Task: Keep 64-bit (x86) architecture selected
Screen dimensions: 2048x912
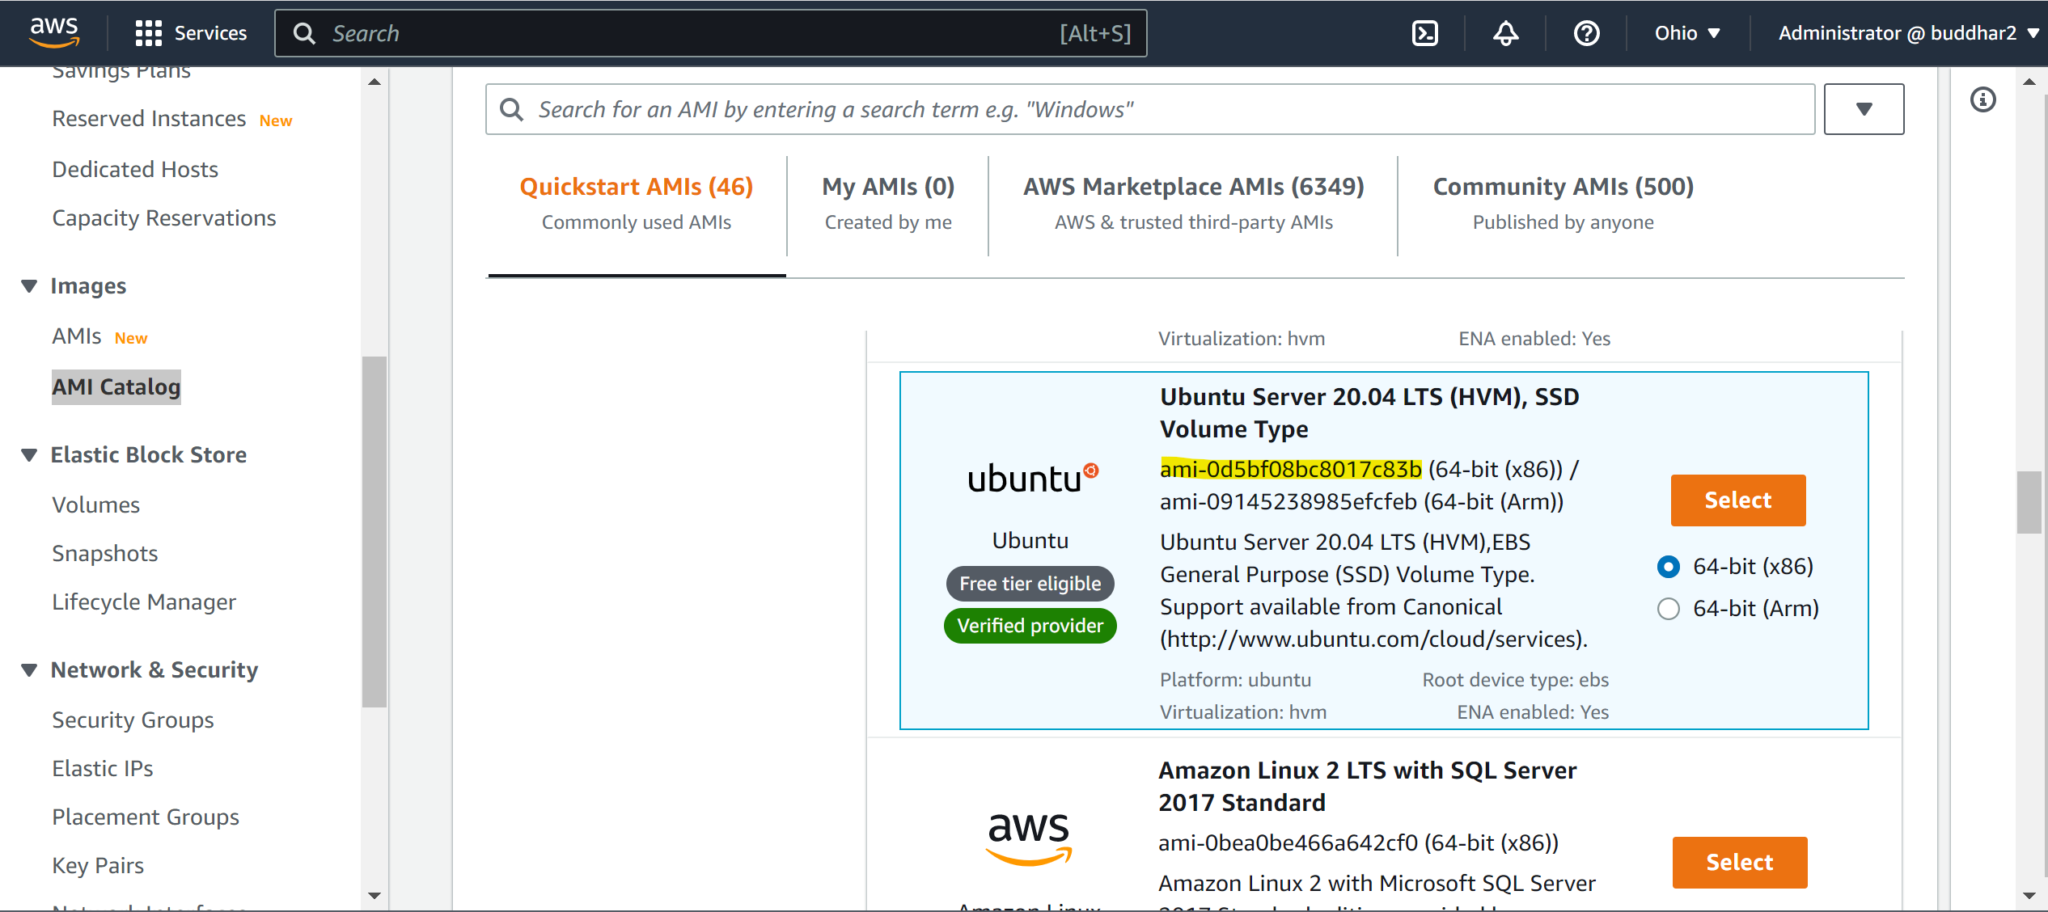Action: 1668,566
